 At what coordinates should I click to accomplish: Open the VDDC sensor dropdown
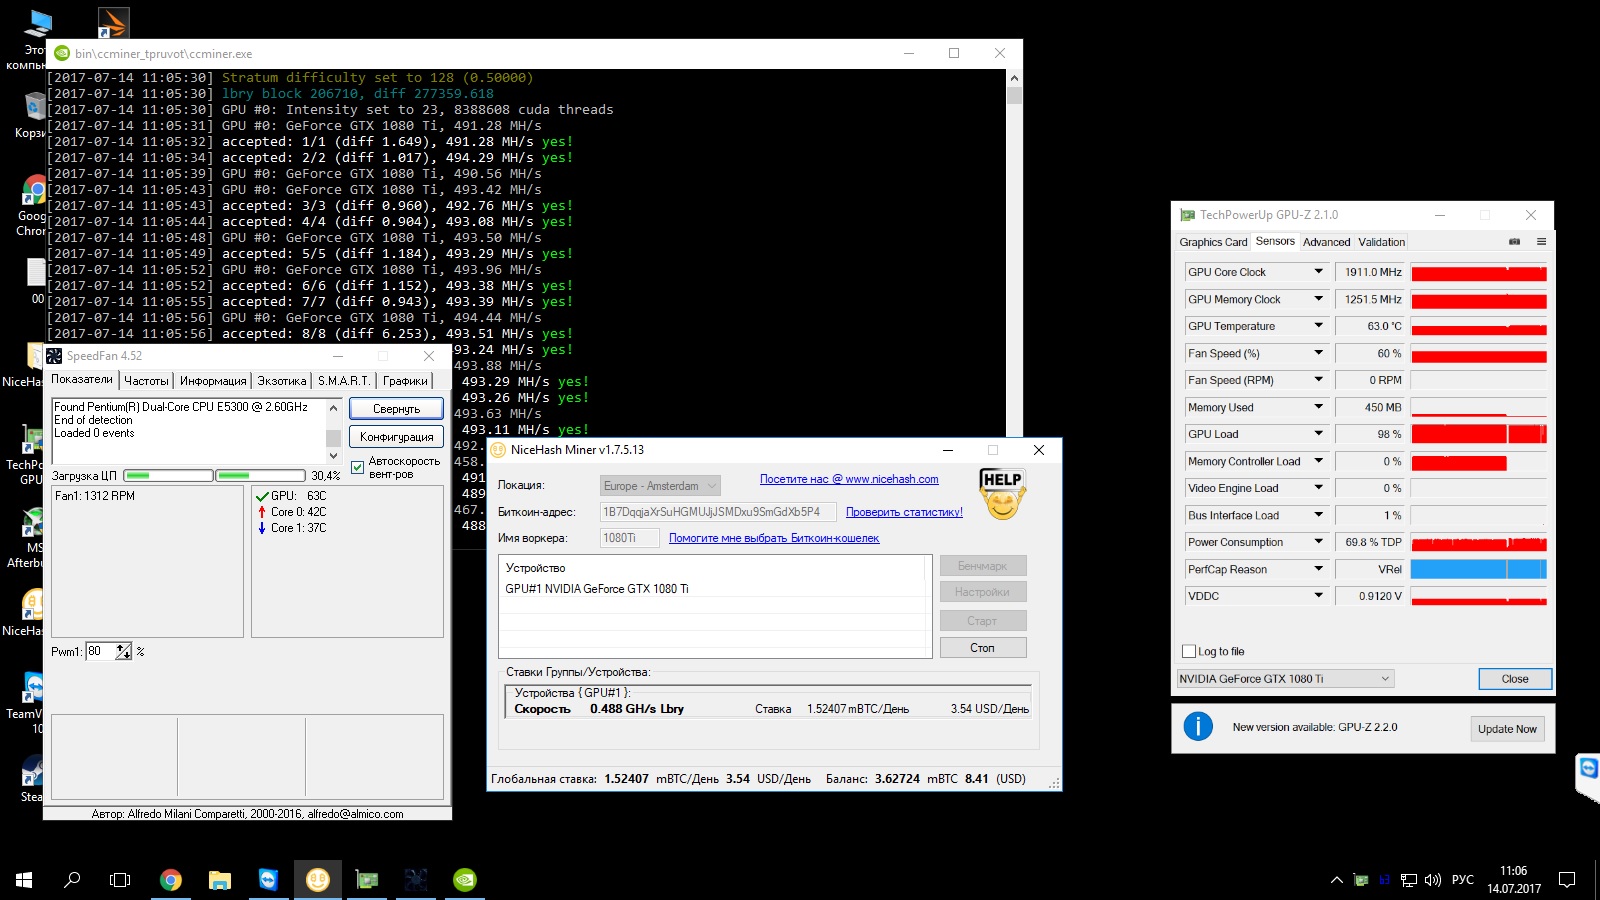(1318, 596)
